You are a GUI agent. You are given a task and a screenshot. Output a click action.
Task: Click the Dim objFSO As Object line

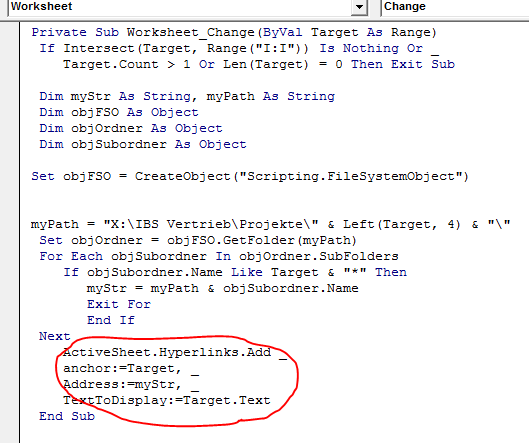click(x=119, y=112)
